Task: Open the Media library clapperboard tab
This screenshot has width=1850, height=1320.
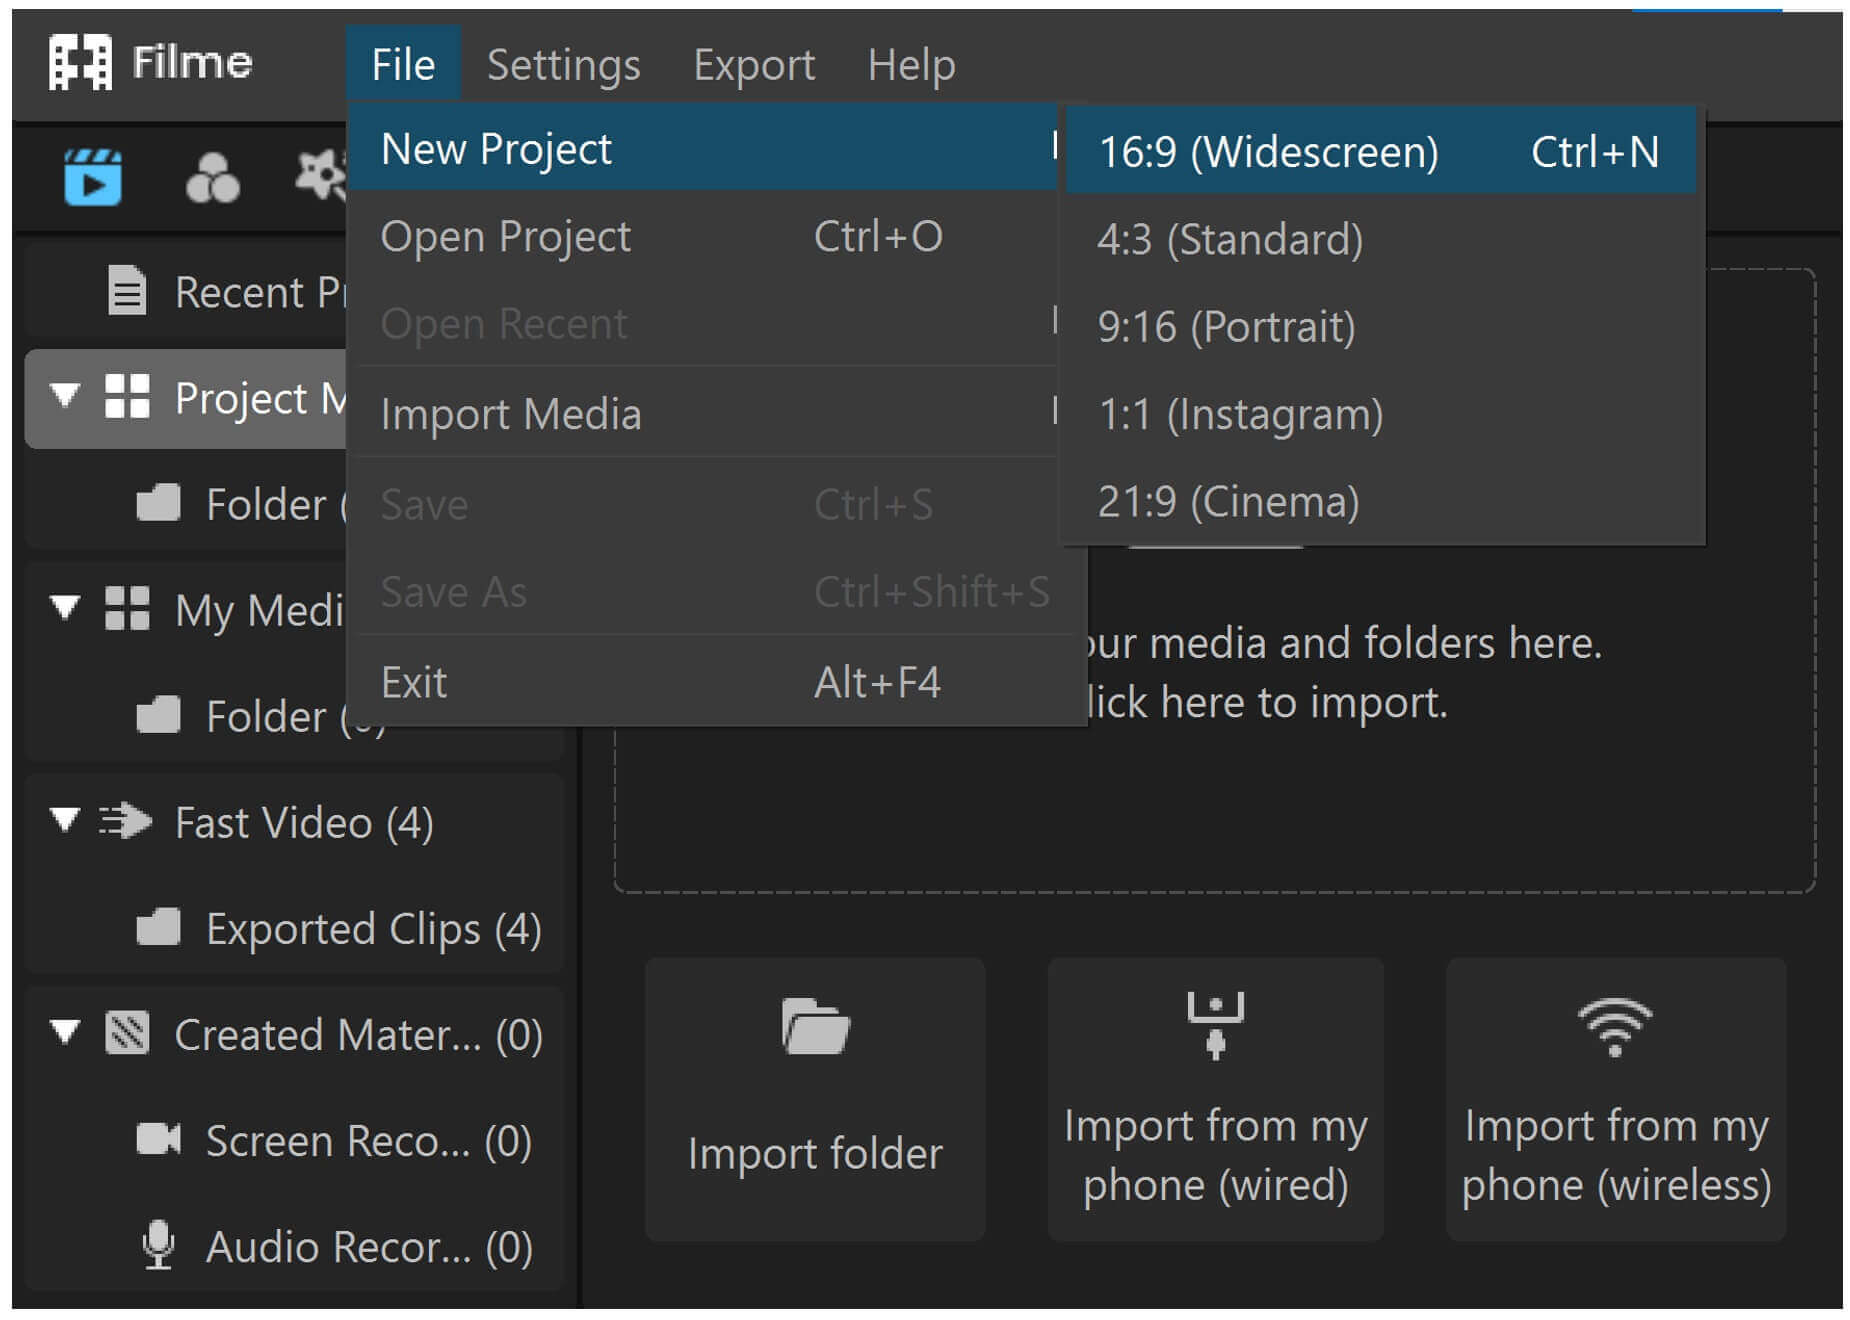Action: click(x=93, y=178)
